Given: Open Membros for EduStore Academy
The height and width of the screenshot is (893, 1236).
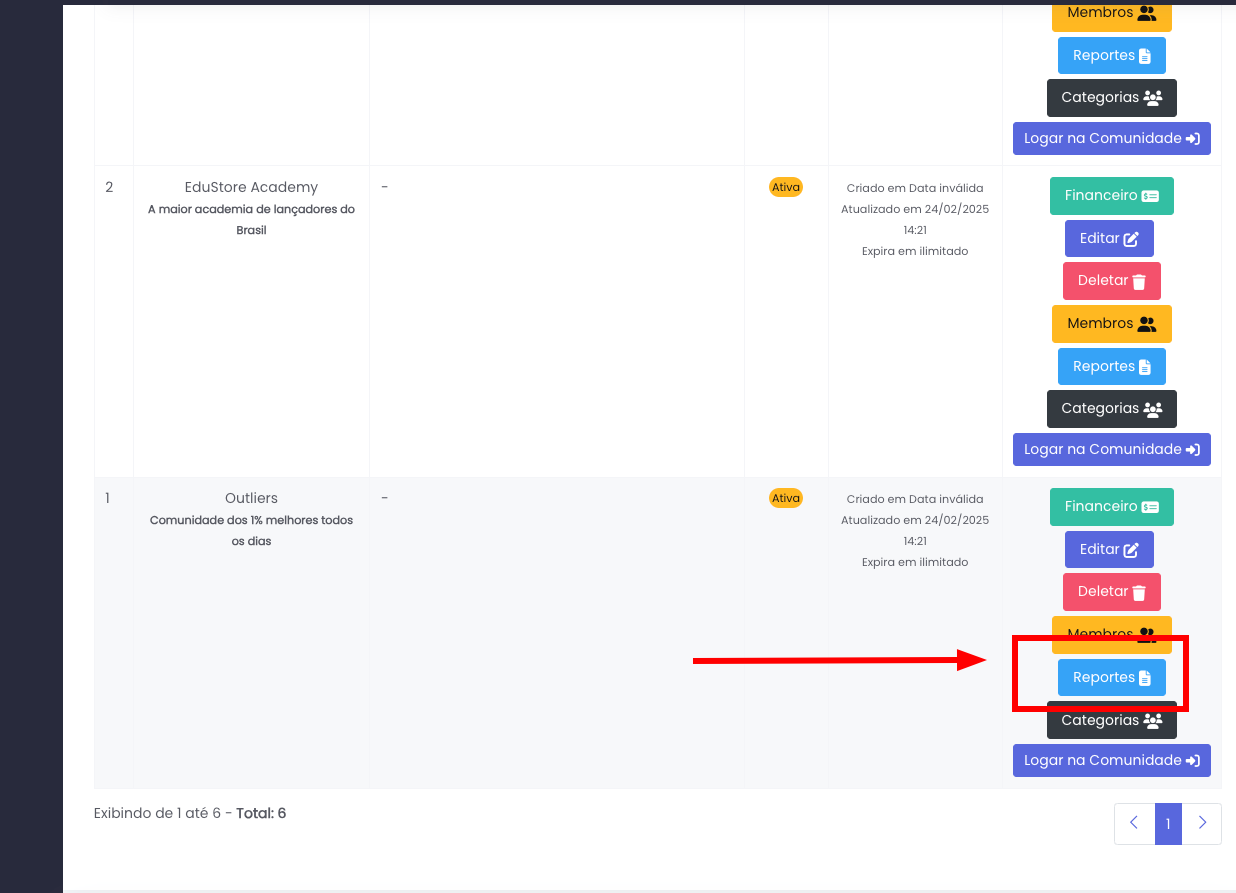Looking at the screenshot, I should coord(1111,324).
